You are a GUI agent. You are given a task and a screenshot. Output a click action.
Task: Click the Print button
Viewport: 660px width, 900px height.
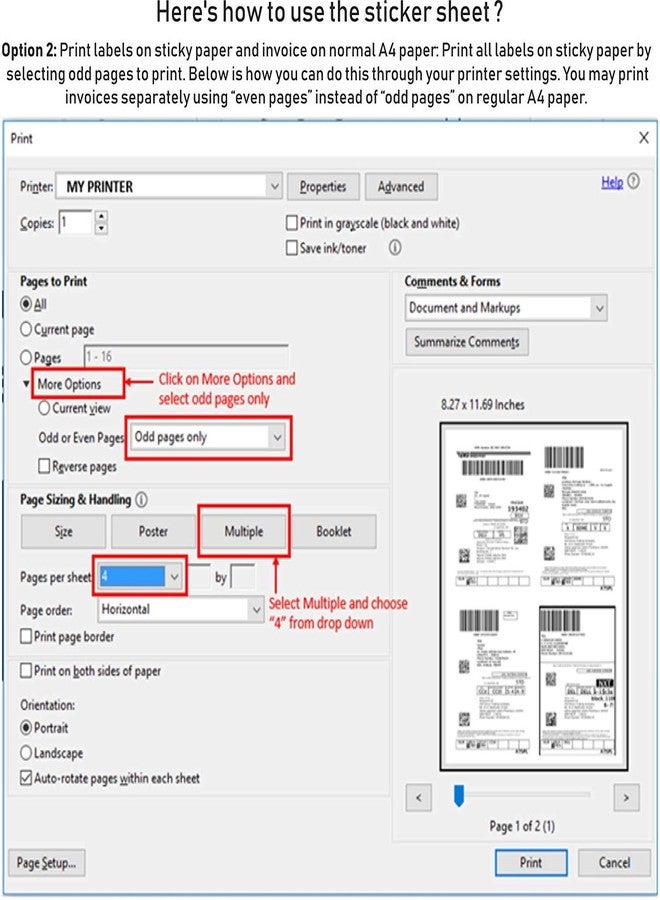tap(531, 862)
